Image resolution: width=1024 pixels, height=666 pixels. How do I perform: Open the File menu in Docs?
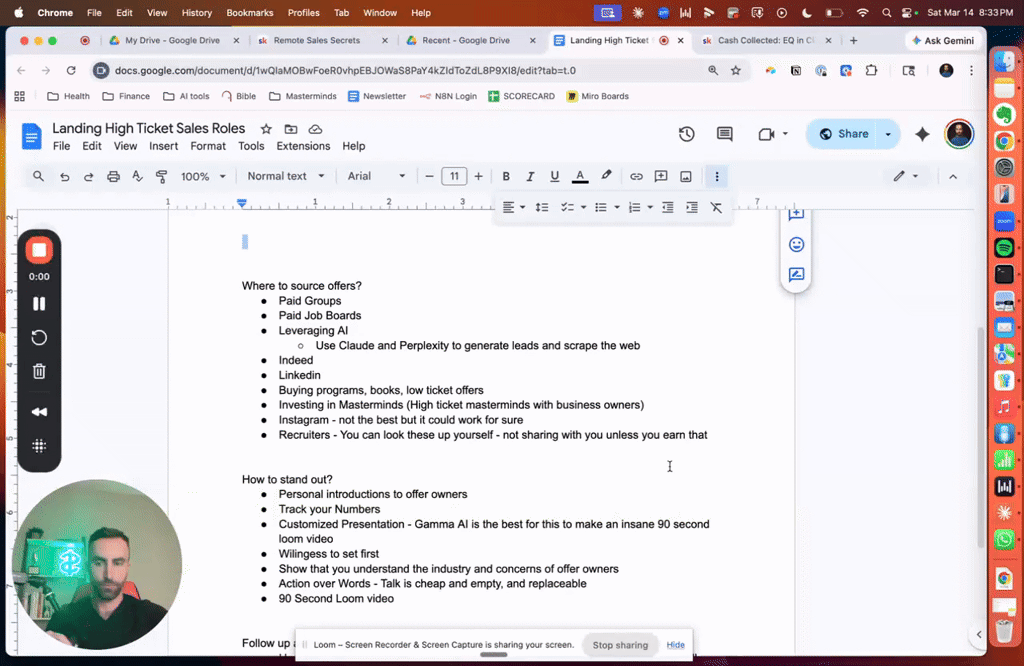(x=61, y=146)
